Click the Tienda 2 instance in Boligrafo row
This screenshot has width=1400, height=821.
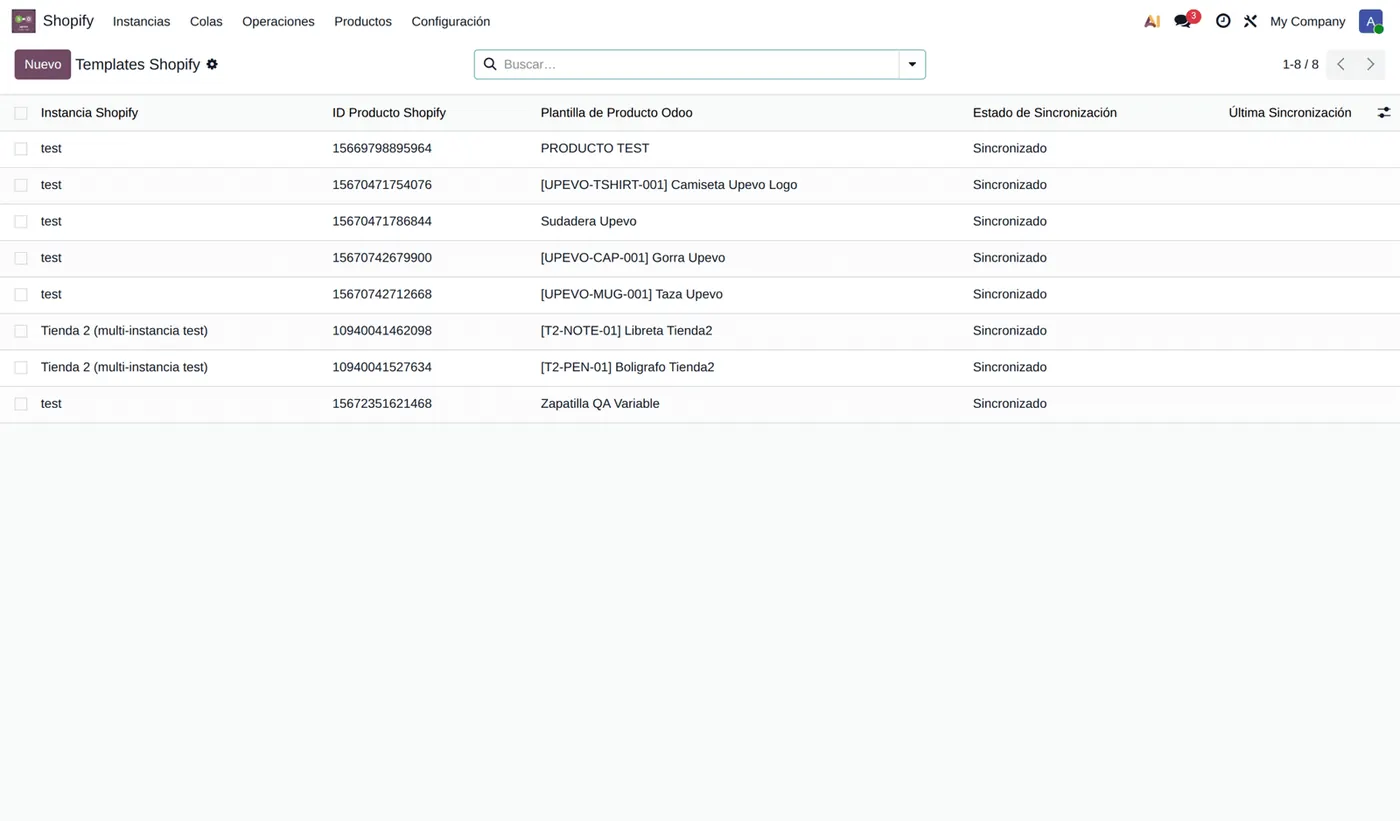pyautogui.click(x=124, y=368)
